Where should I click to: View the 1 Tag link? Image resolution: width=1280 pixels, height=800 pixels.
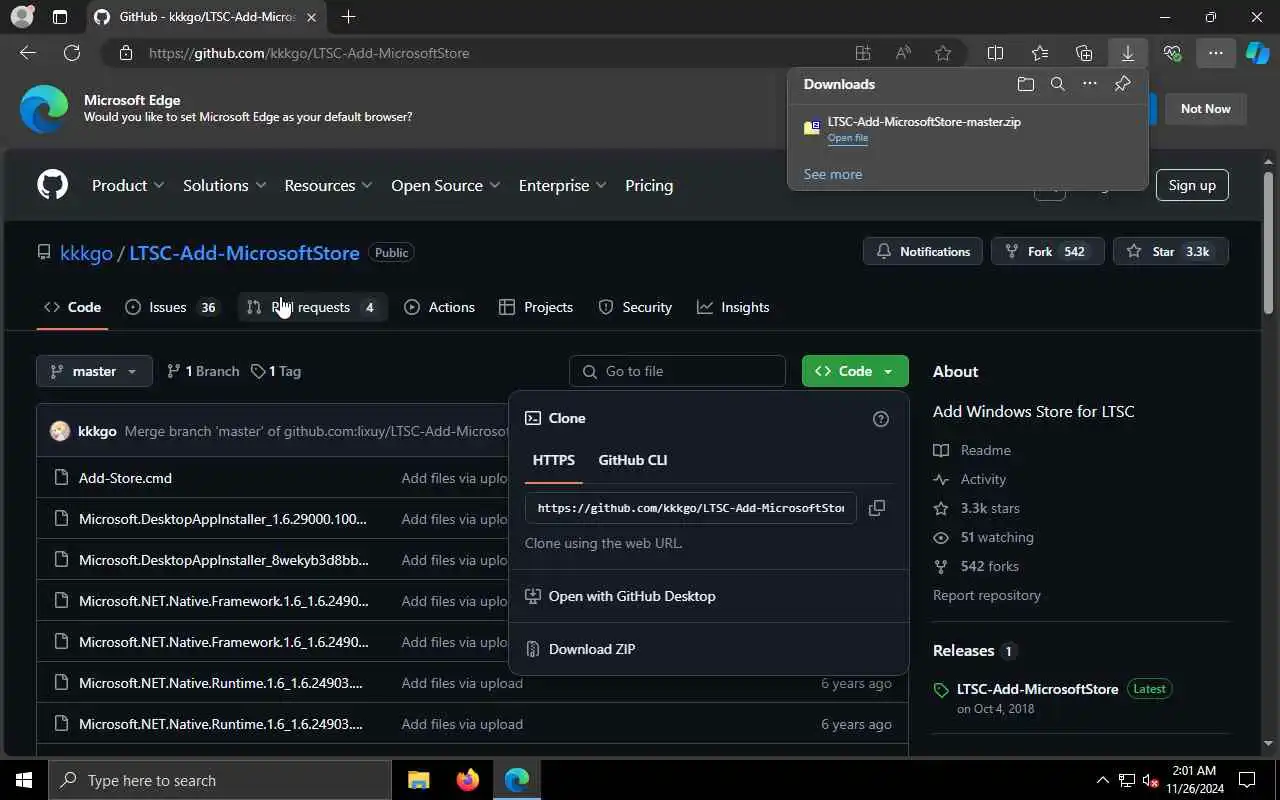pyautogui.click(x=276, y=371)
